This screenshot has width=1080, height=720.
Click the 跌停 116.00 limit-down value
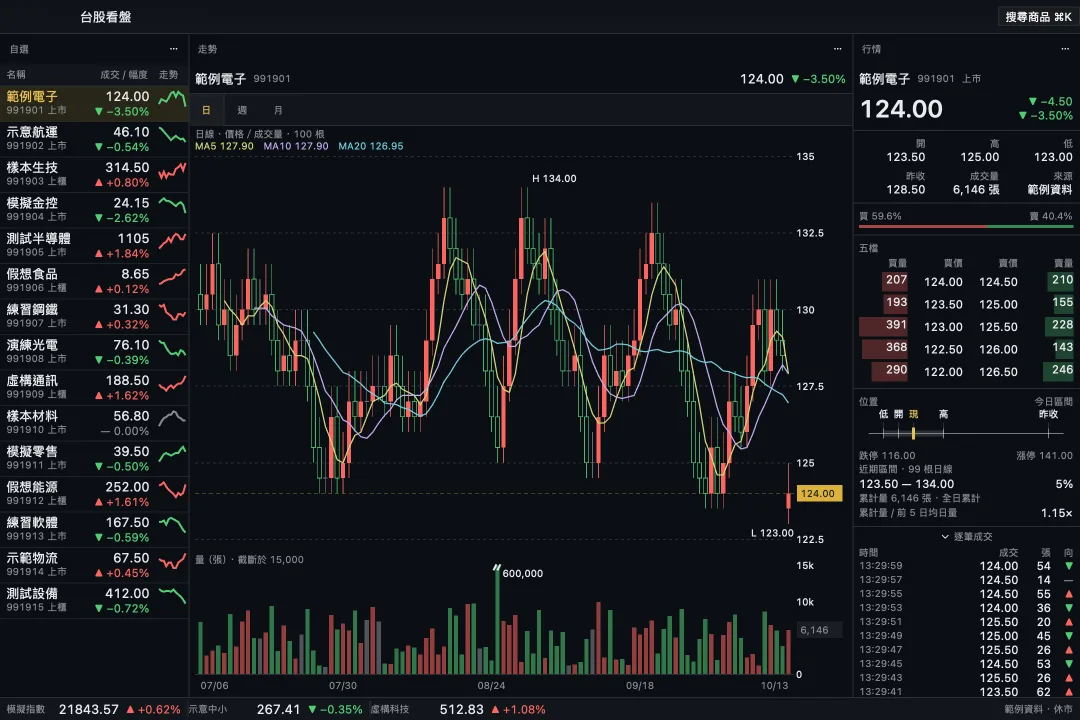pyautogui.click(x=887, y=455)
